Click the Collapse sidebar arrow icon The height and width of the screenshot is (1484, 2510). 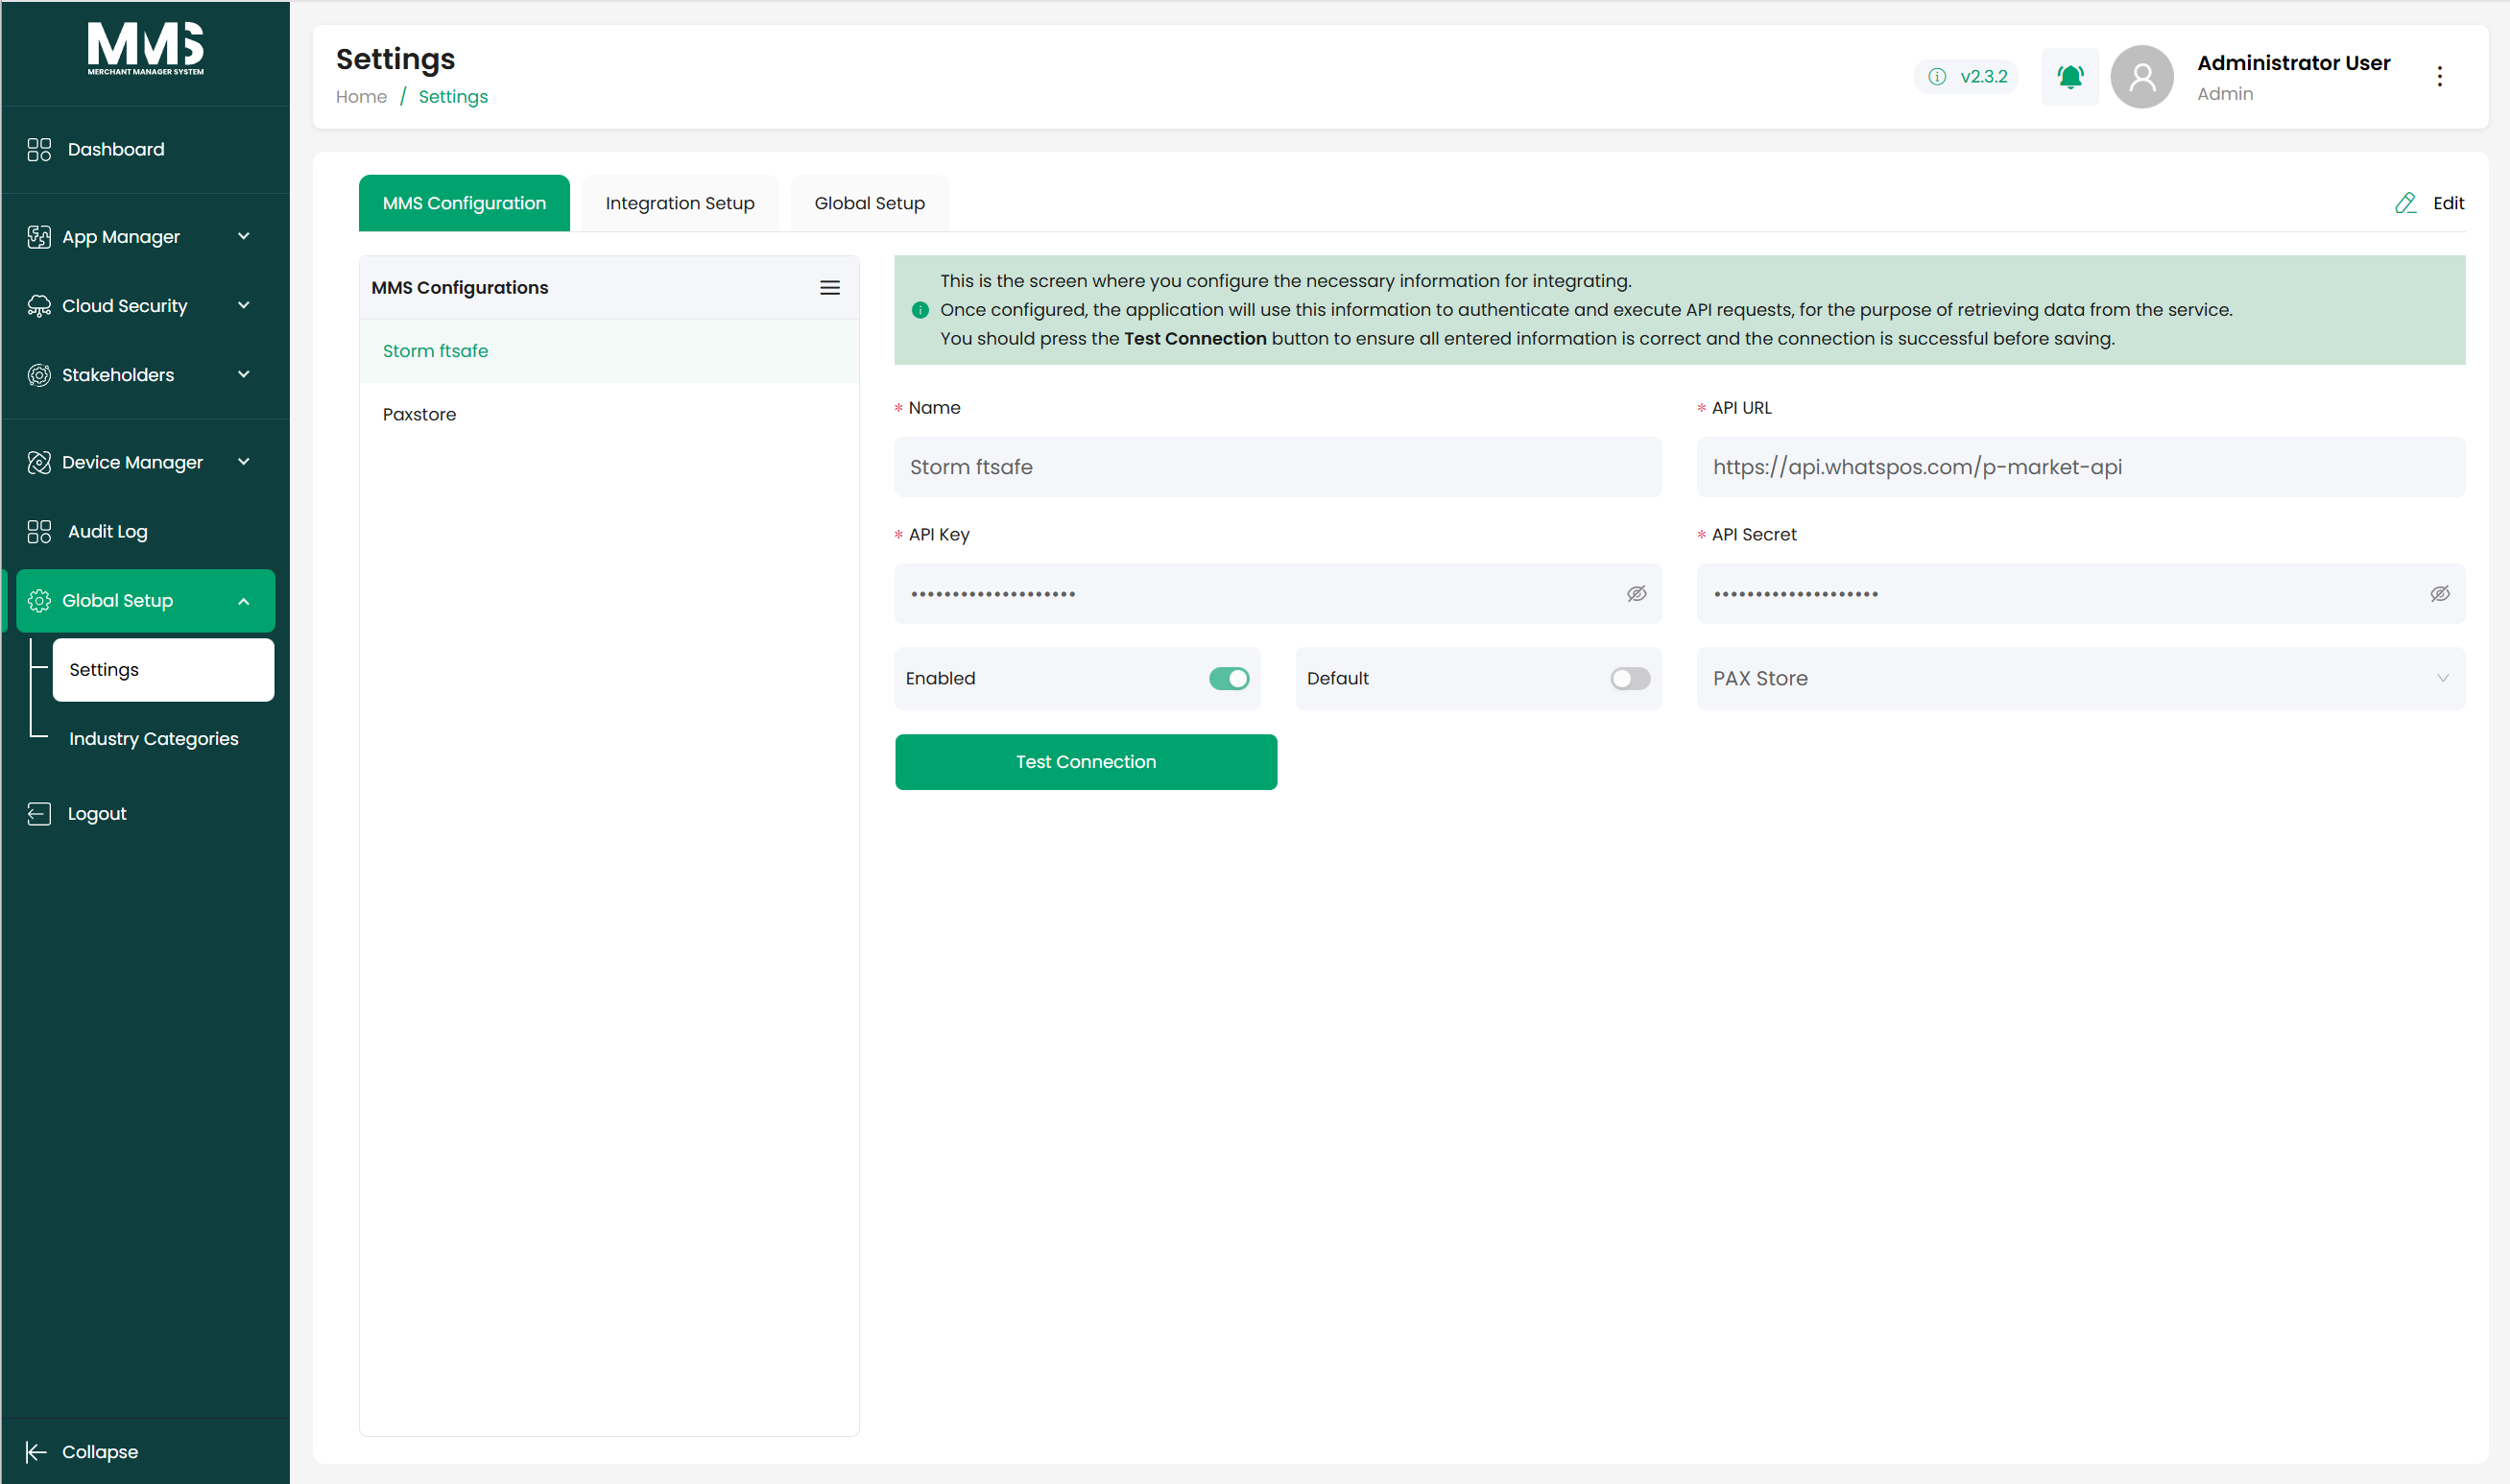click(x=36, y=1452)
